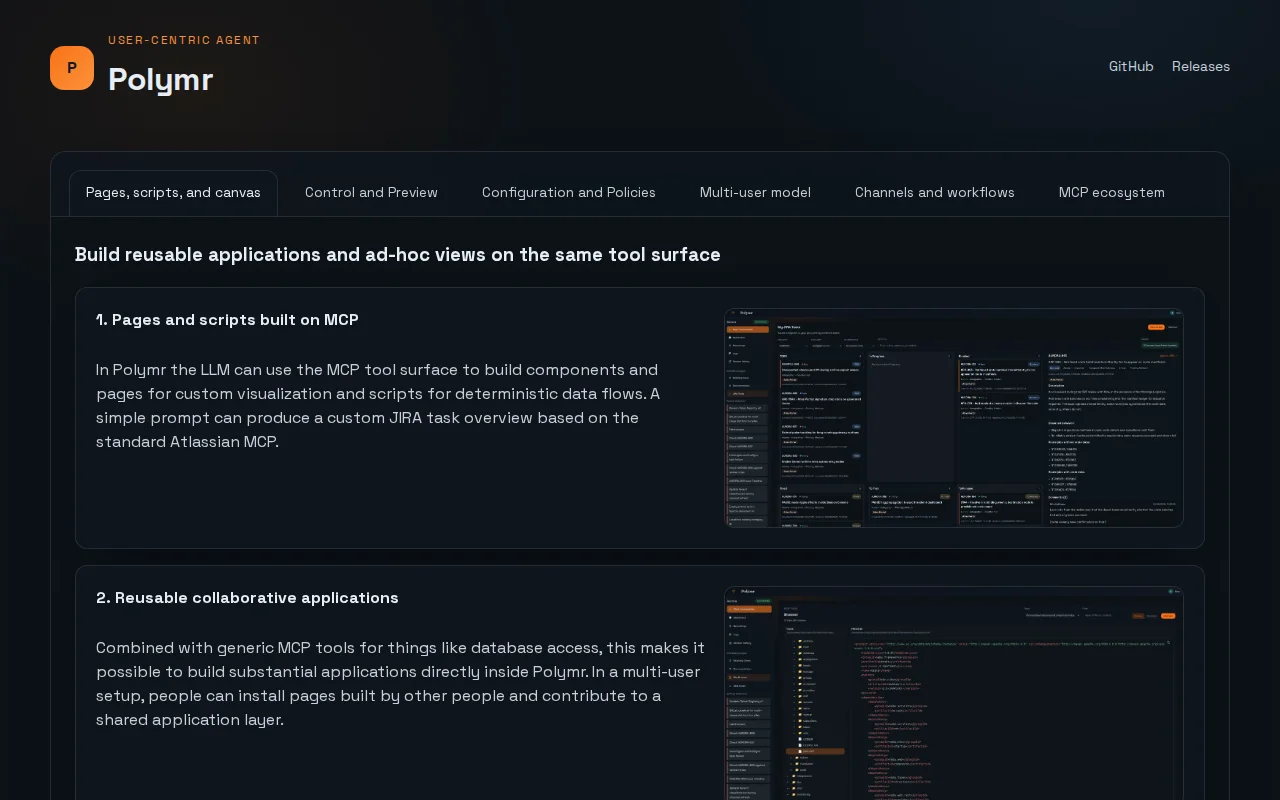
Task: Open the JIRA task overview screenshot thumbnail
Action: (954, 418)
